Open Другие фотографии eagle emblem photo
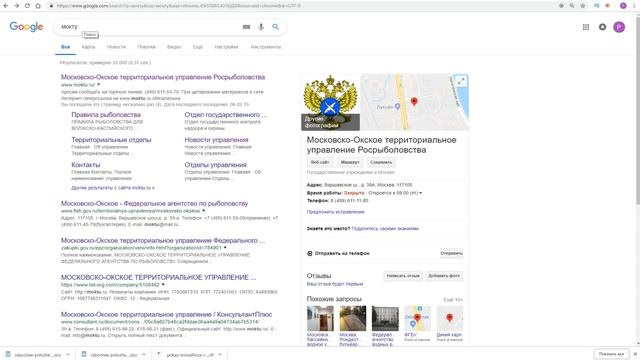Screen dimensions: 640x360 click(x=330, y=102)
